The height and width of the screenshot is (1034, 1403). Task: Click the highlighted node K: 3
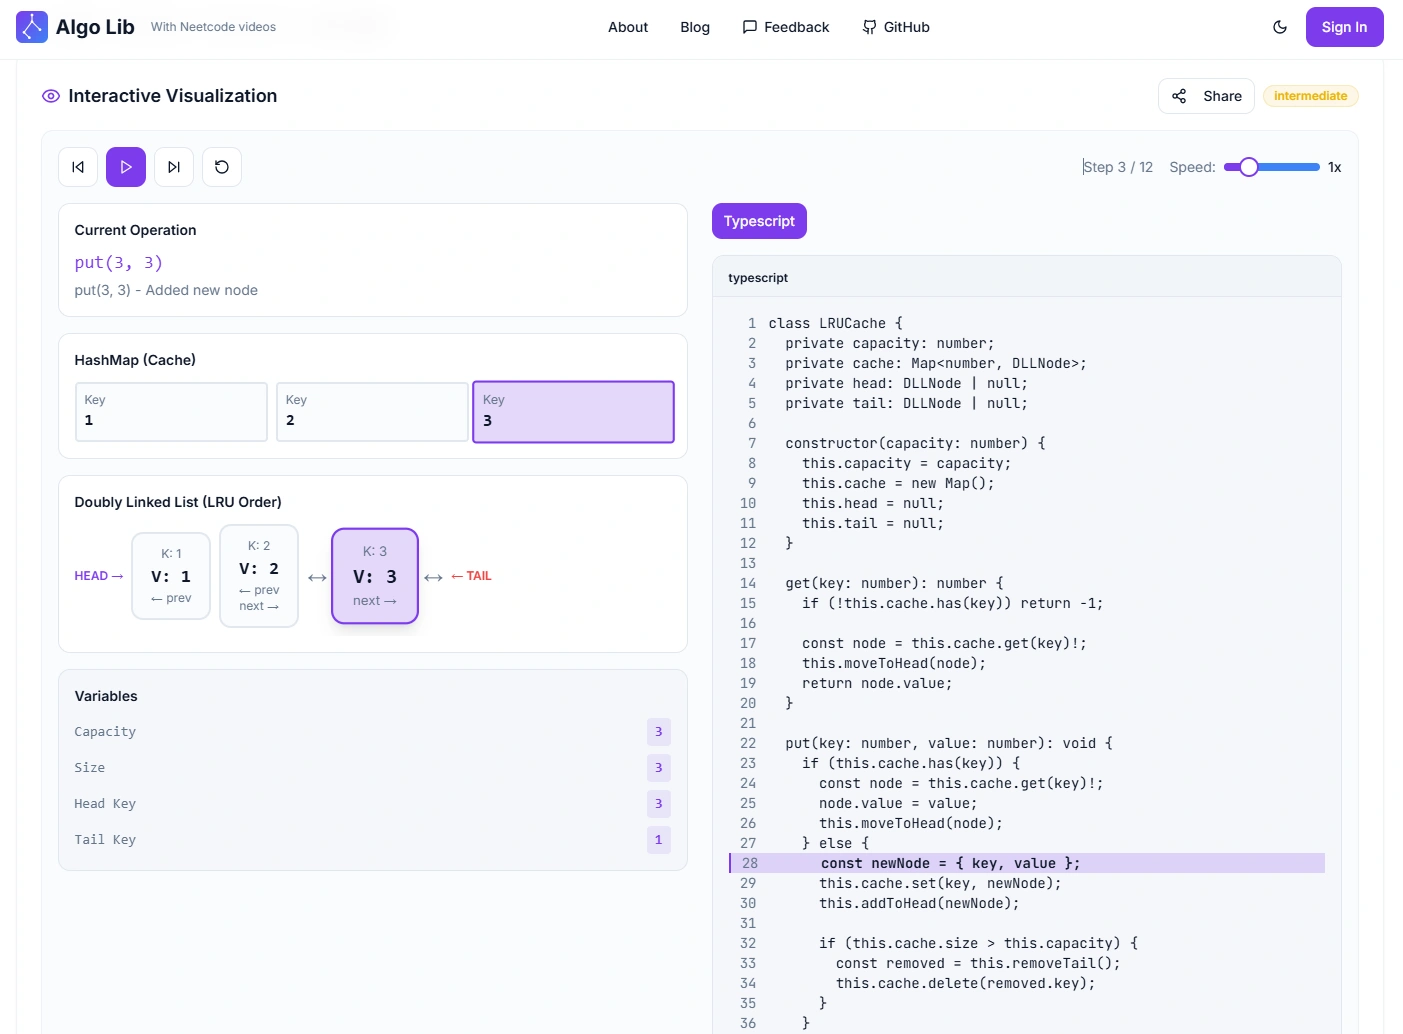click(x=375, y=576)
